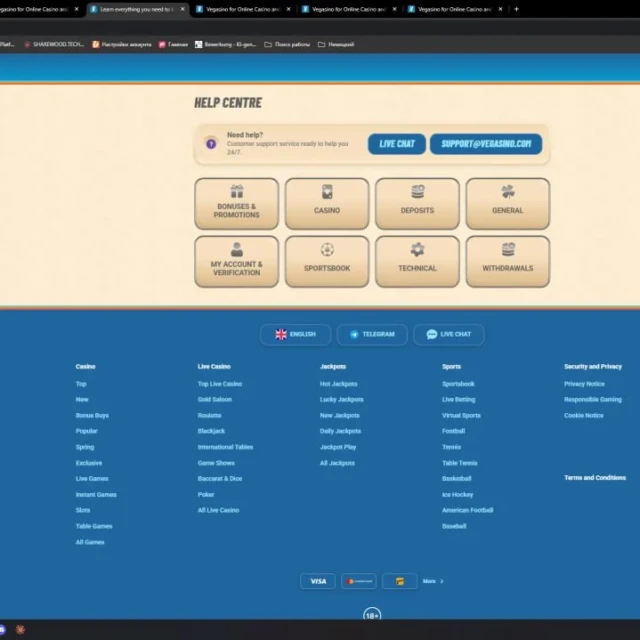Open the Sportsbook help category
This screenshot has height=640, width=640.
(327, 262)
